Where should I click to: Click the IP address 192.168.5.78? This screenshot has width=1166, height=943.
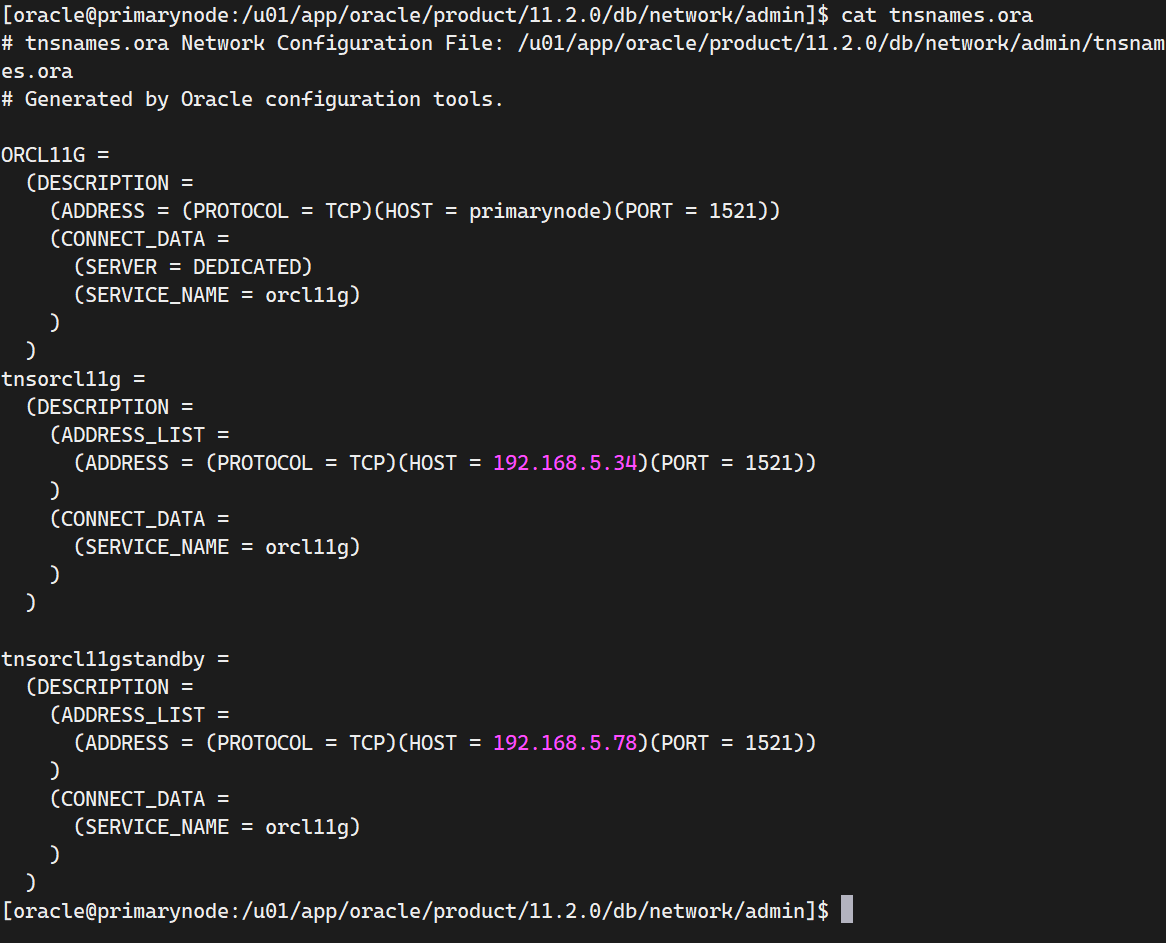click(x=565, y=743)
